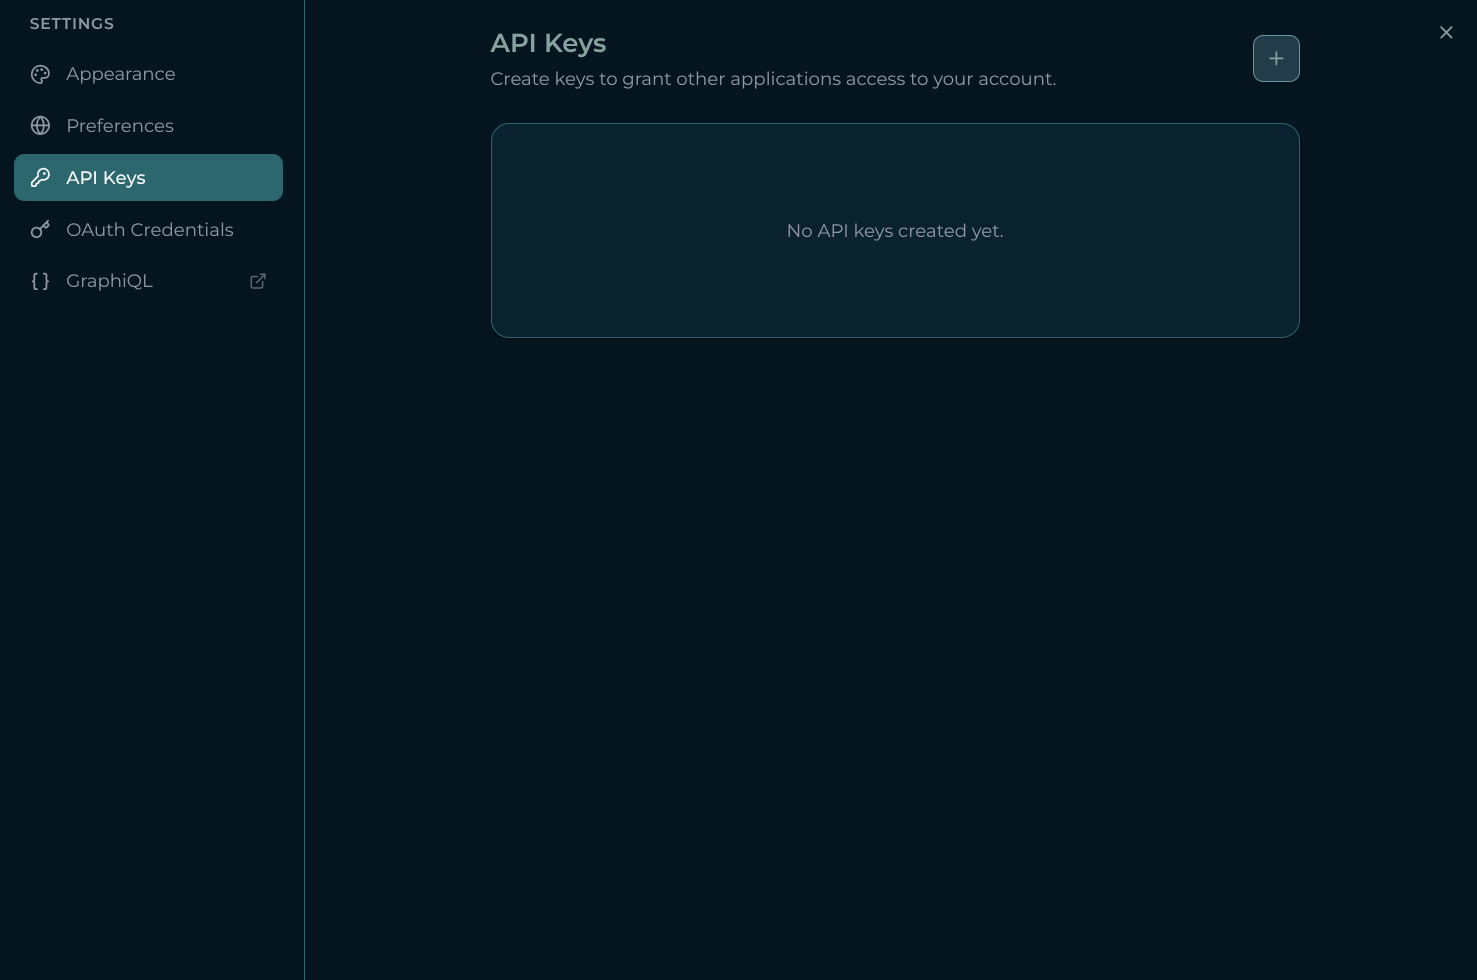The image size is (1477, 980).
Task: Click the 'No API keys created yet.' message
Action: (895, 231)
